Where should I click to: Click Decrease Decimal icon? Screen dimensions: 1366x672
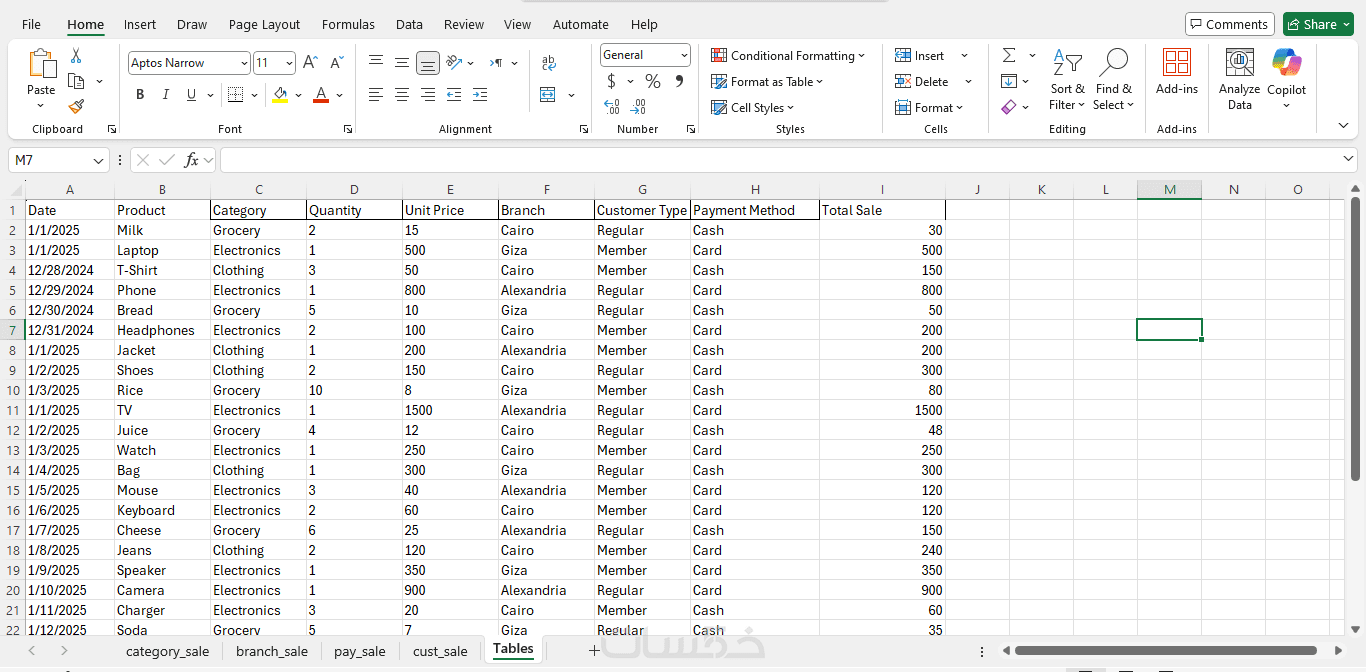(639, 106)
